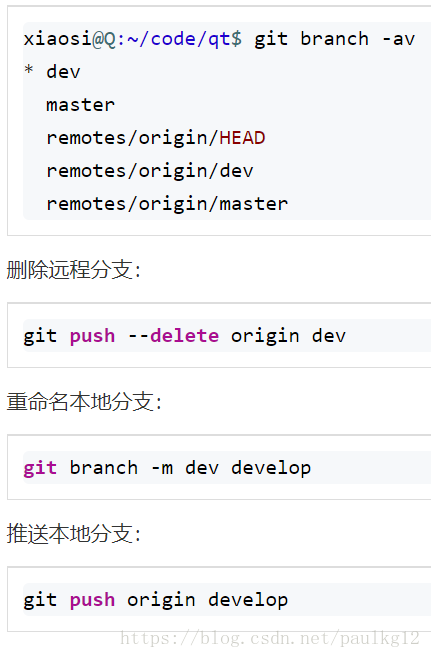Select the '* dev' current branch line

click(52, 71)
